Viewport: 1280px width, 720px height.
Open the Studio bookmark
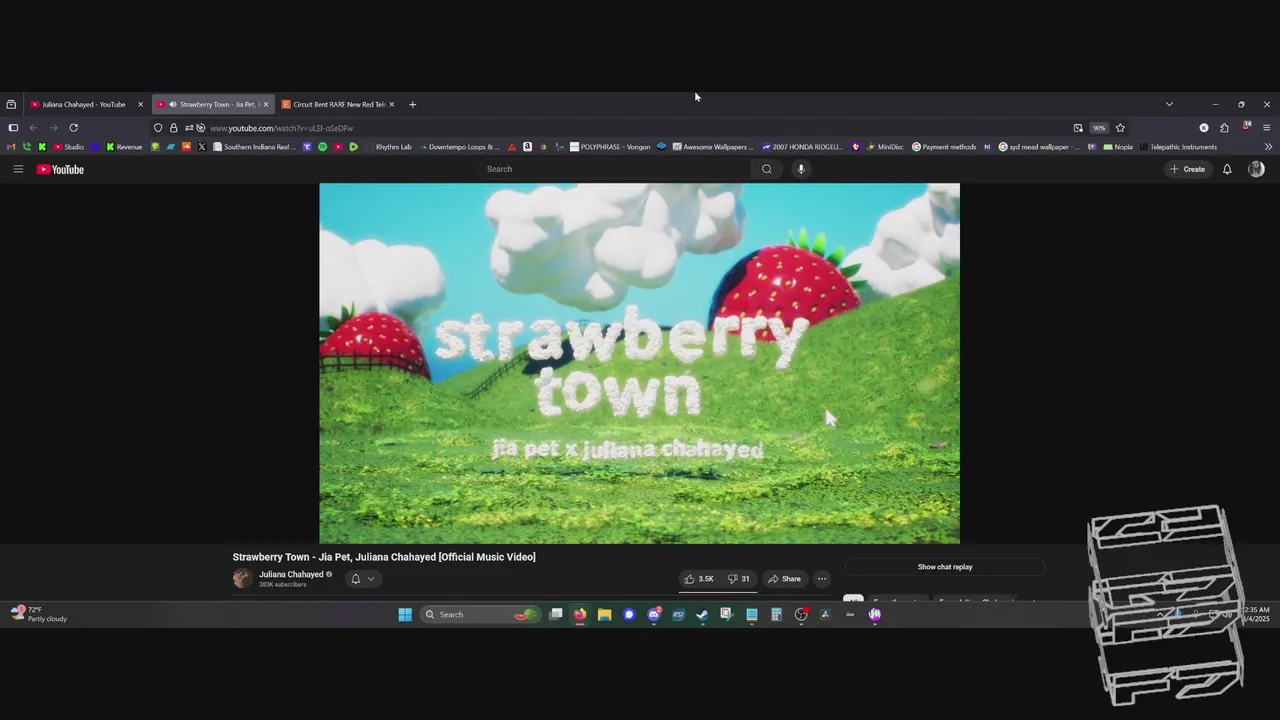pos(69,147)
